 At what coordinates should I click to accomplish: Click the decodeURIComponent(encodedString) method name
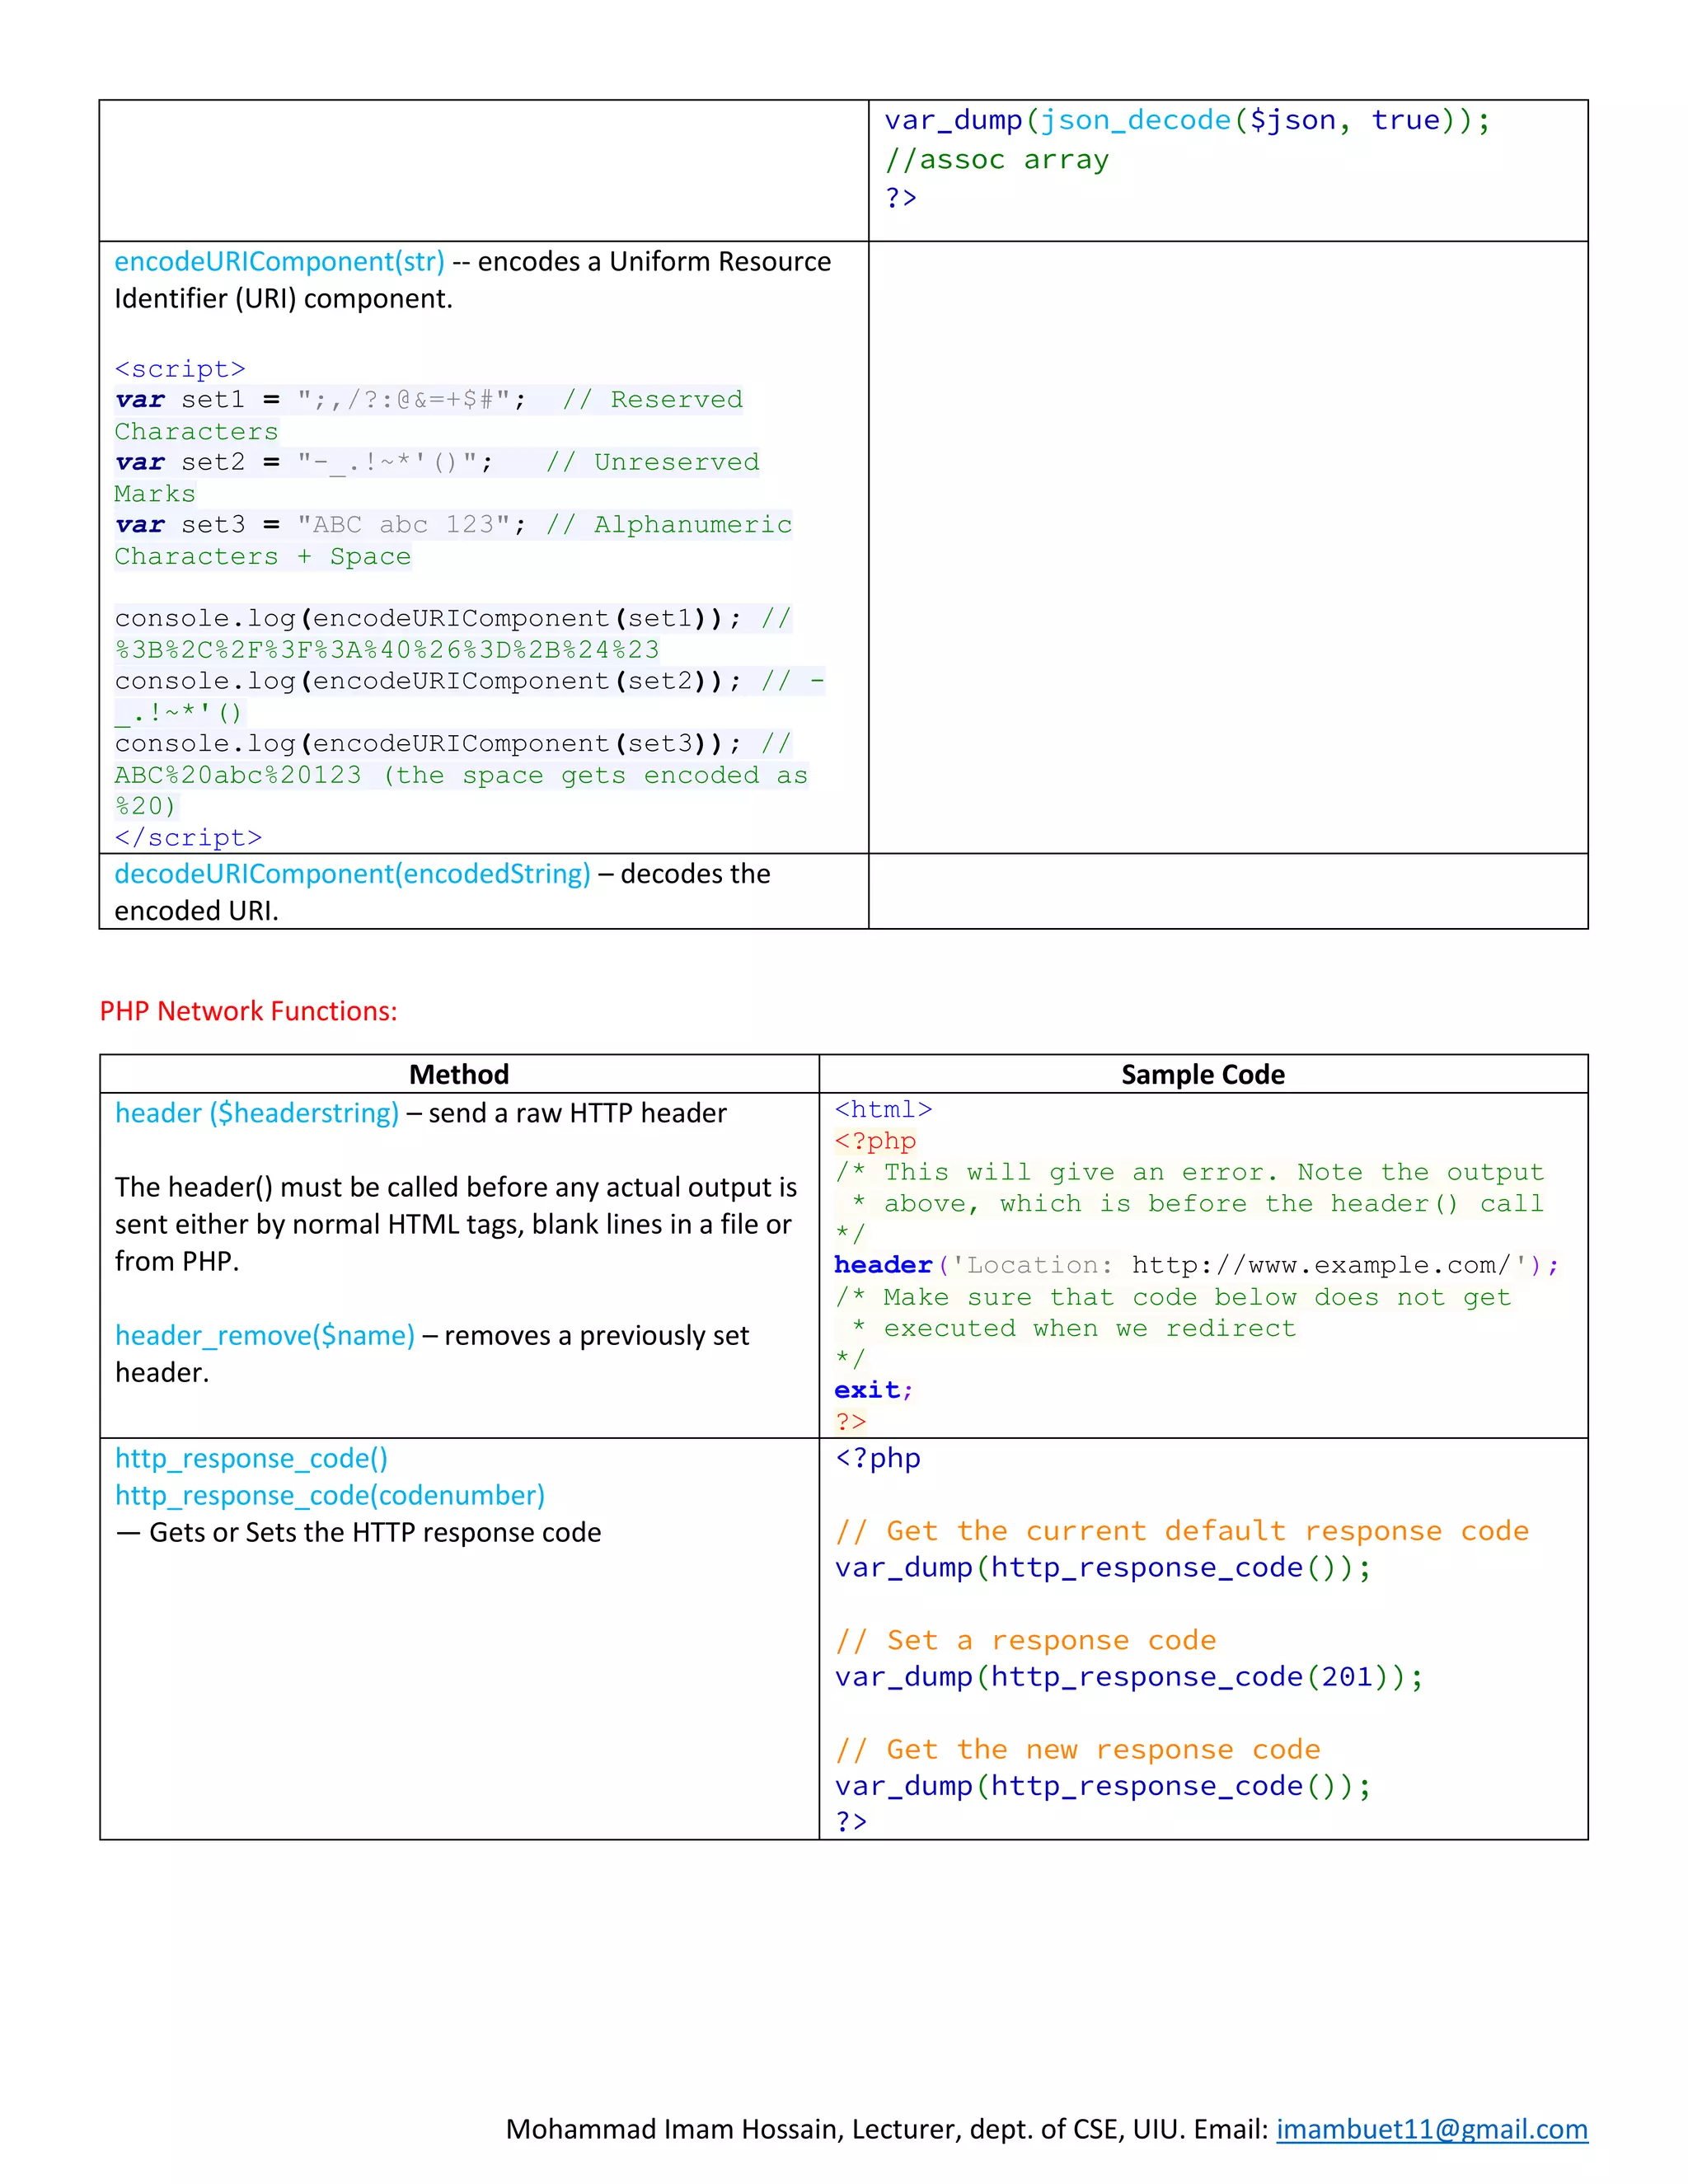click(x=352, y=874)
